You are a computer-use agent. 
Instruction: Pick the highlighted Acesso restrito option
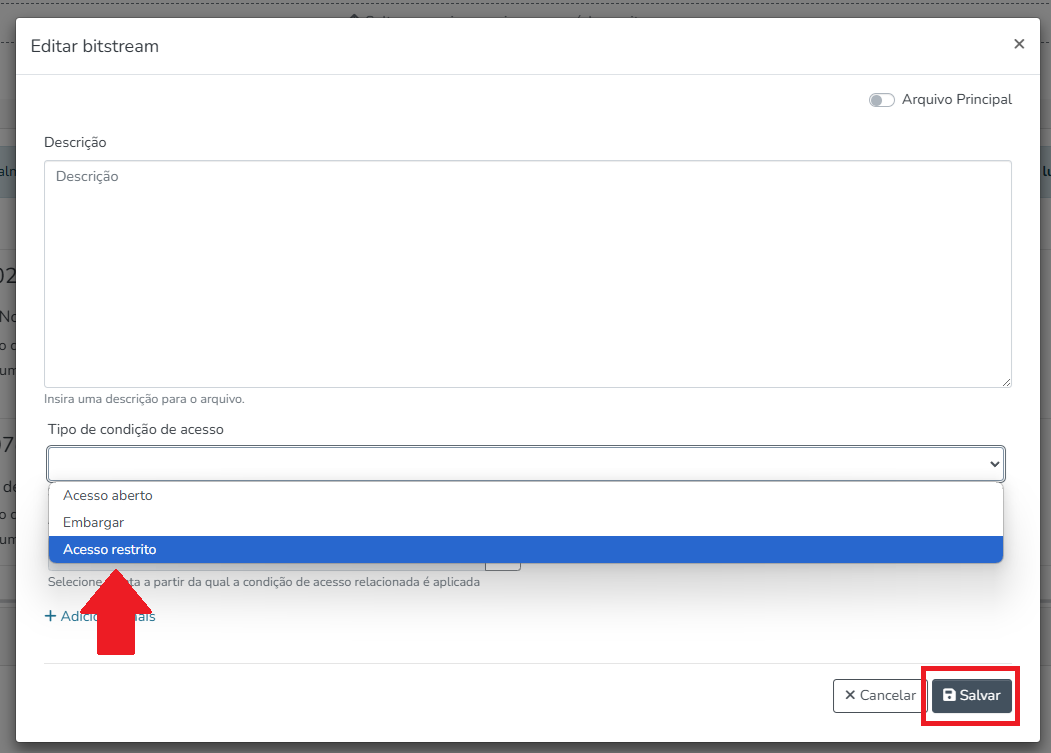[110, 549]
